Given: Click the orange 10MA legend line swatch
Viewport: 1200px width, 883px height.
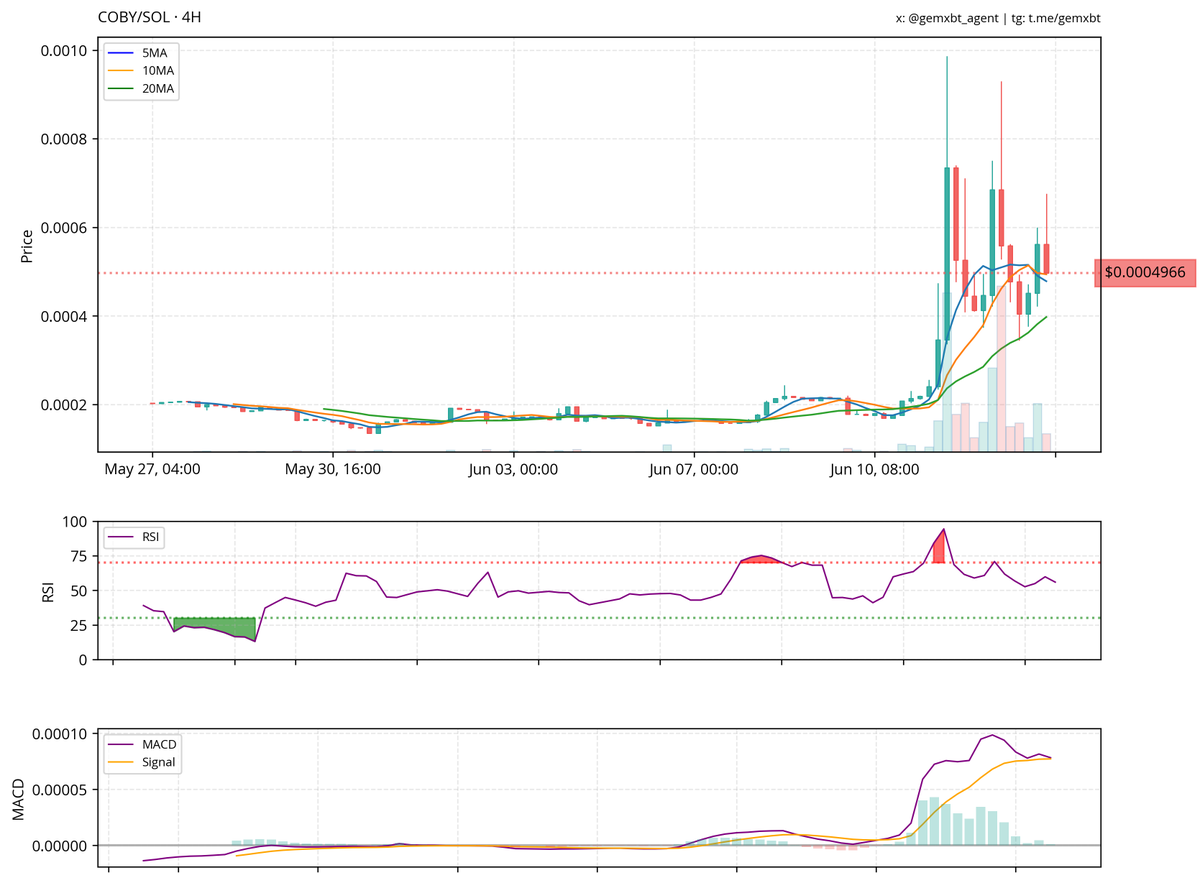Looking at the screenshot, I should [120, 71].
